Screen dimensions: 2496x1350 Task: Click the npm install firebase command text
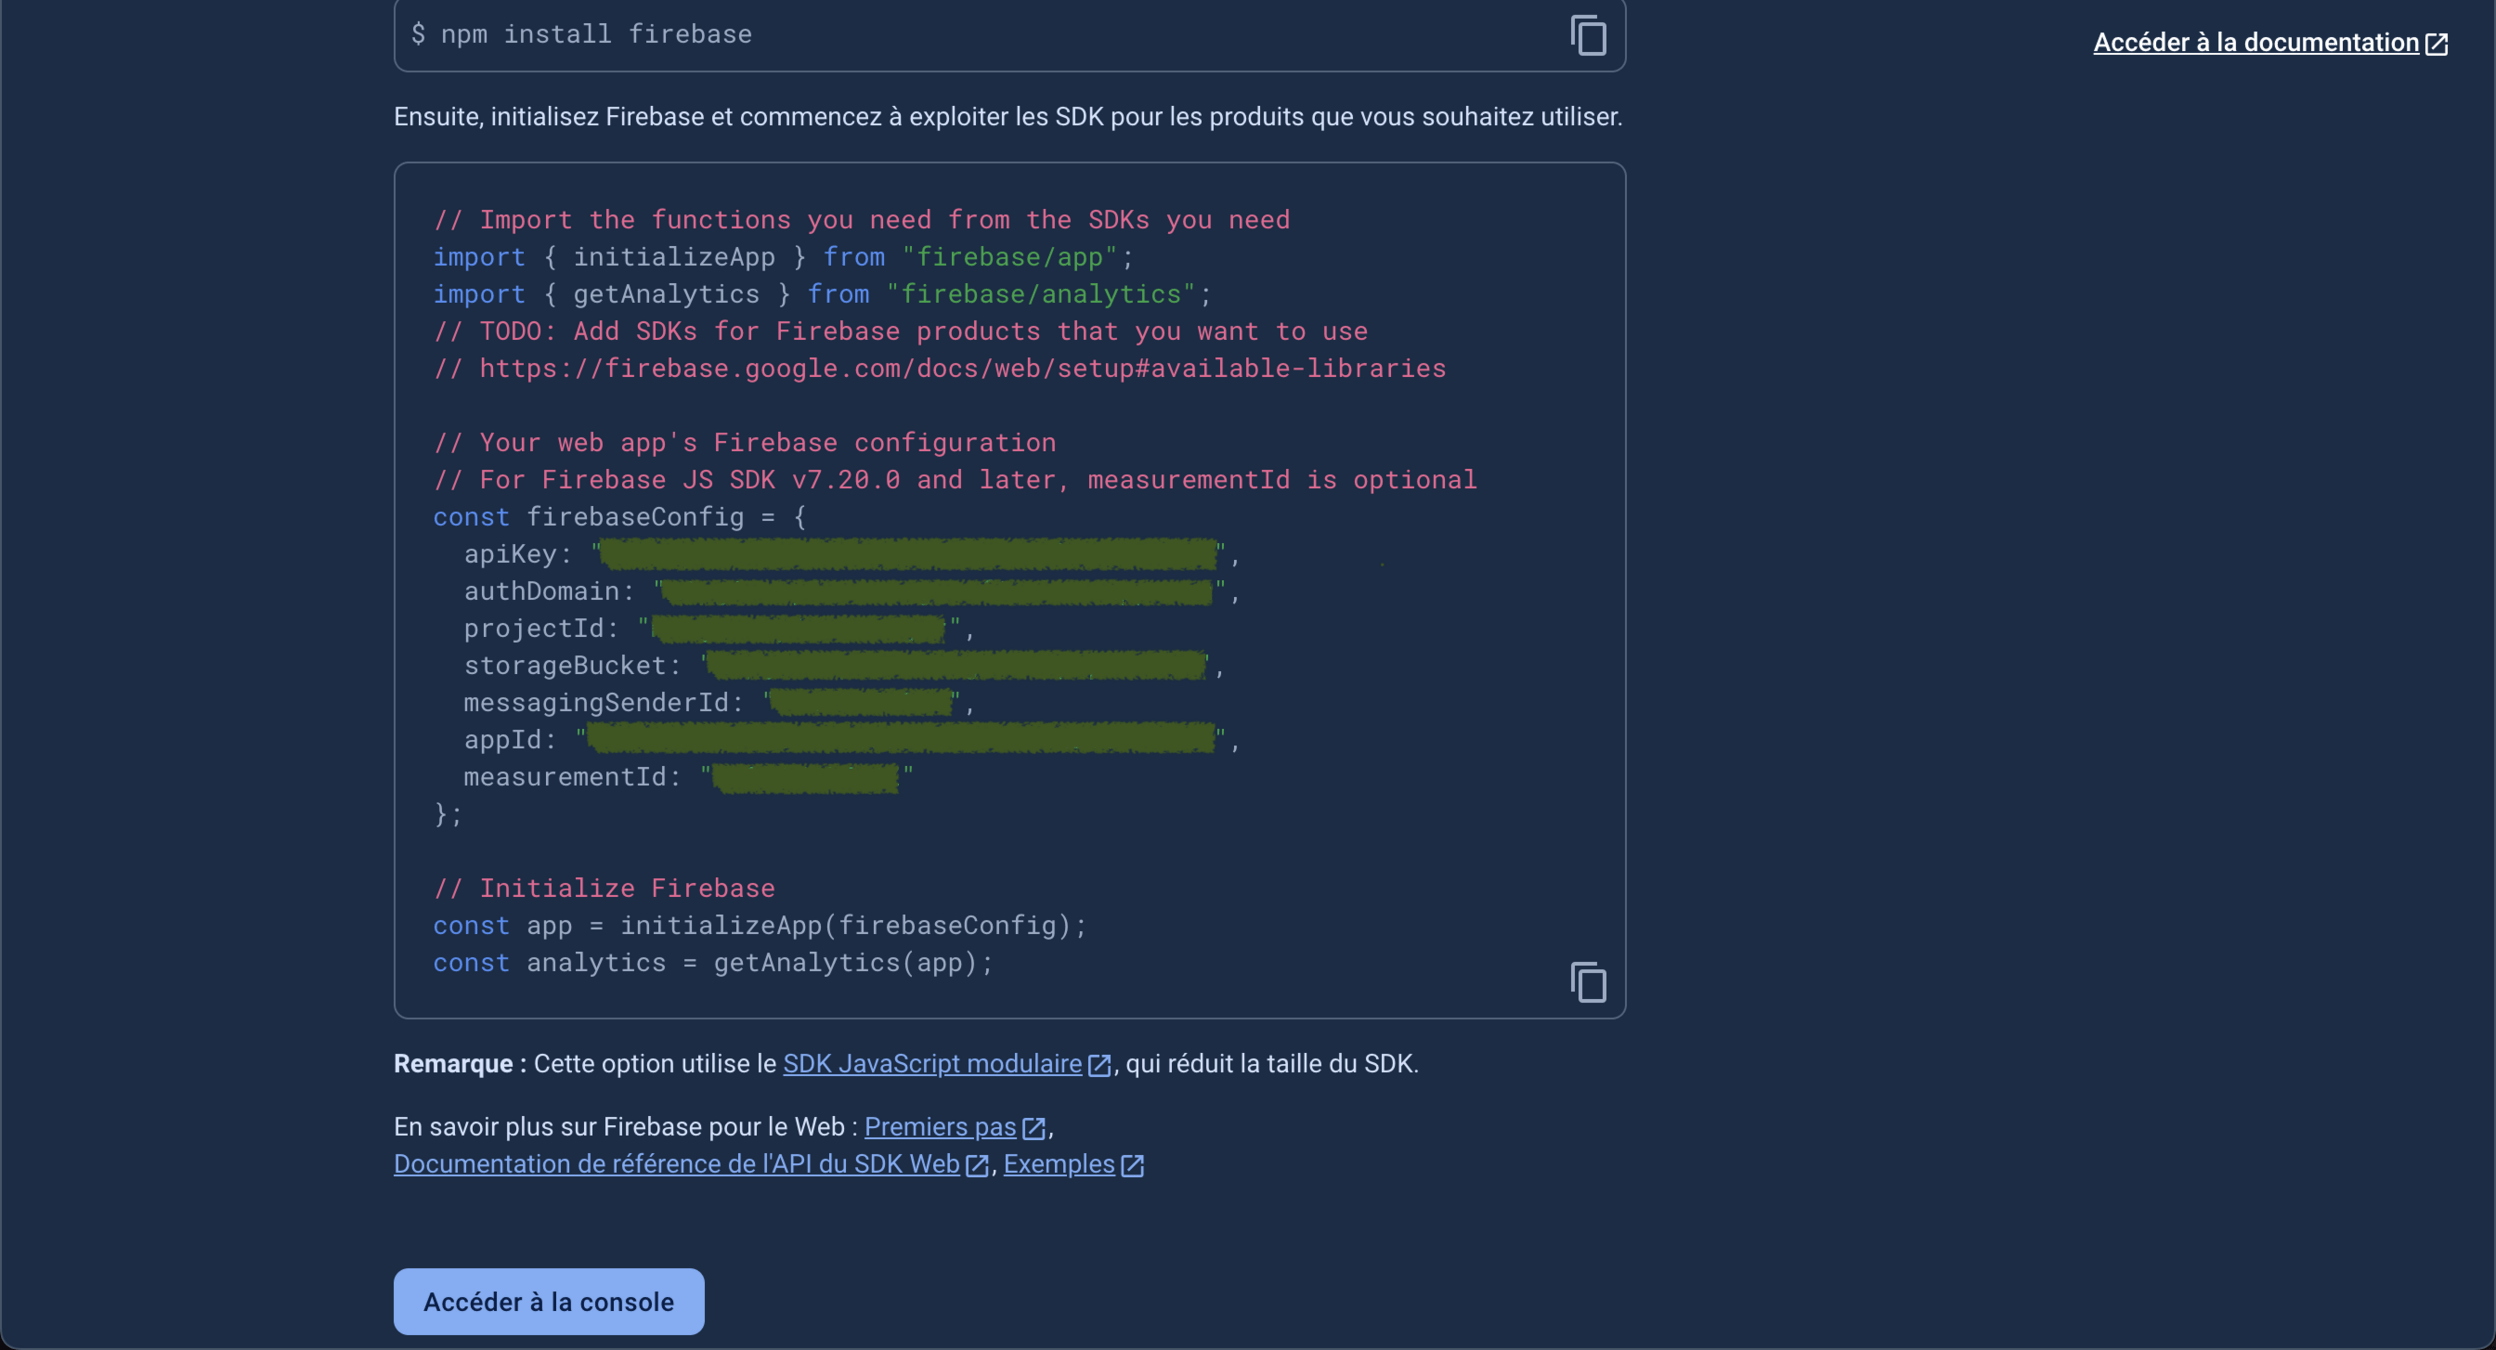click(x=596, y=35)
